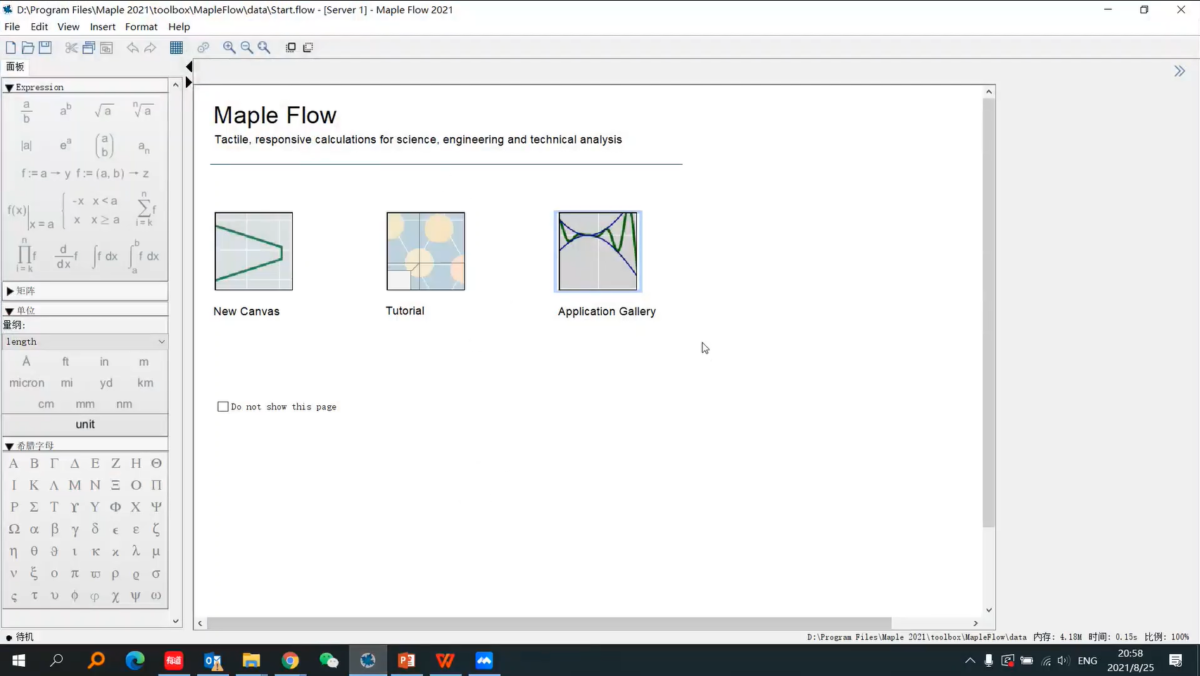Insert the km unit

tap(145, 383)
